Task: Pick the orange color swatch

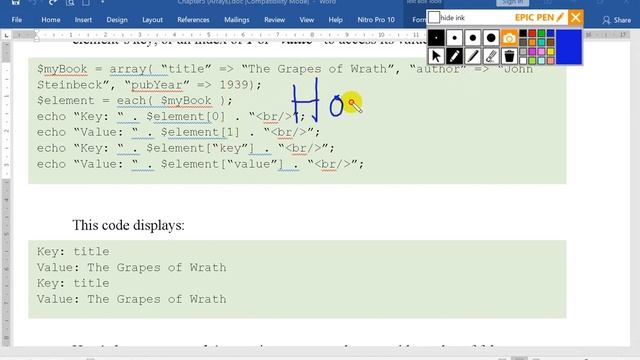Action: (532, 42)
